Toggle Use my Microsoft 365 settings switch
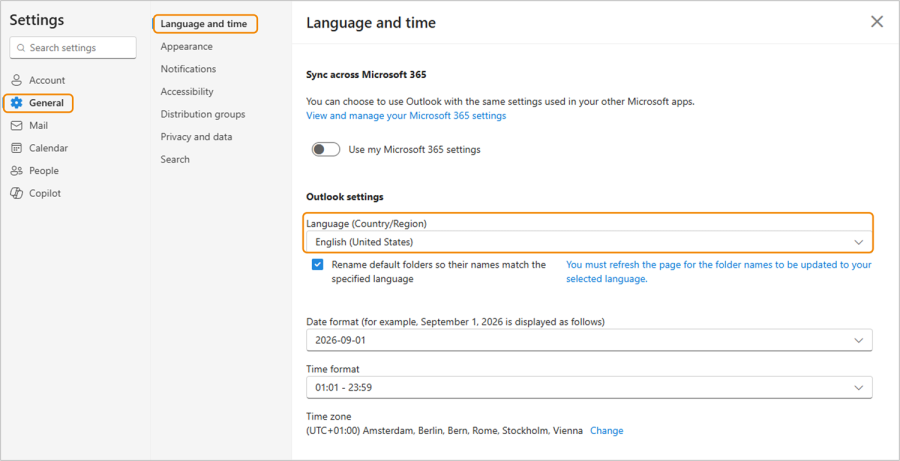Screen dimensions: 900x461 coord(325,149)
